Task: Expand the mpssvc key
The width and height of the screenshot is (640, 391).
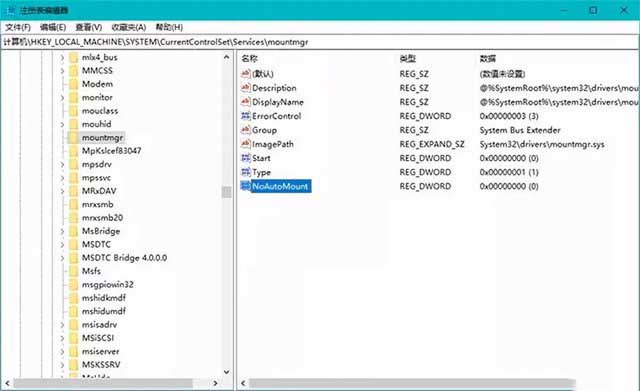Action: tap(62, 178)
